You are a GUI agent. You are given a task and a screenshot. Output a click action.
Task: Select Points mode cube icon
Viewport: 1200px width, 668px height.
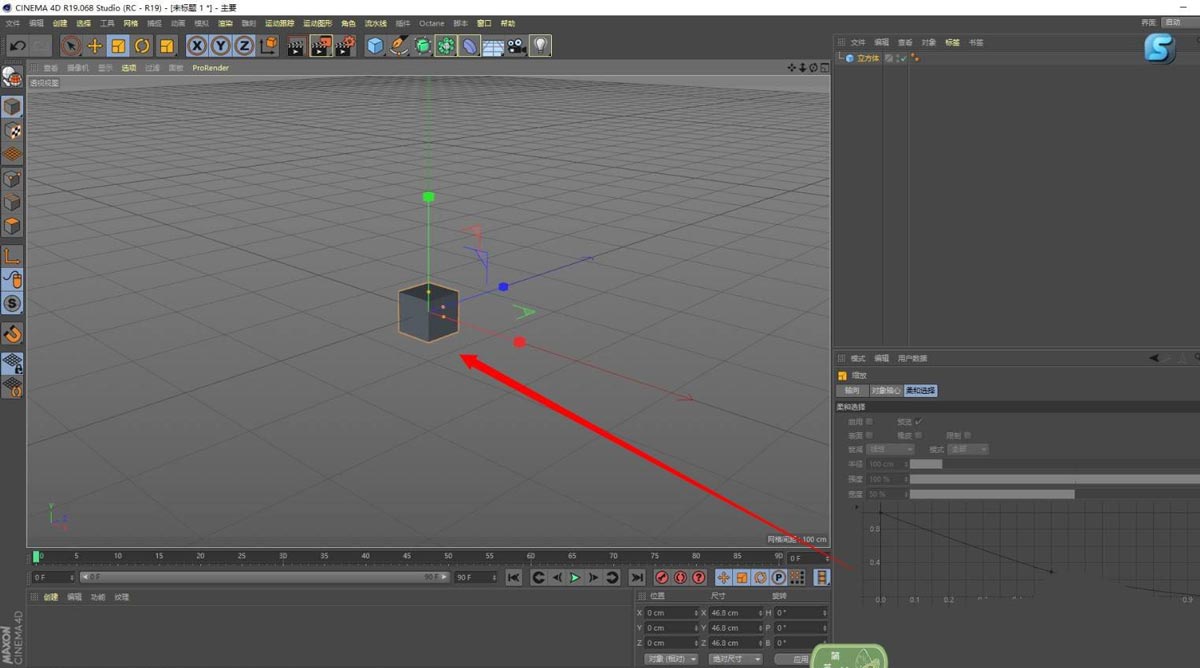point(12,179)
